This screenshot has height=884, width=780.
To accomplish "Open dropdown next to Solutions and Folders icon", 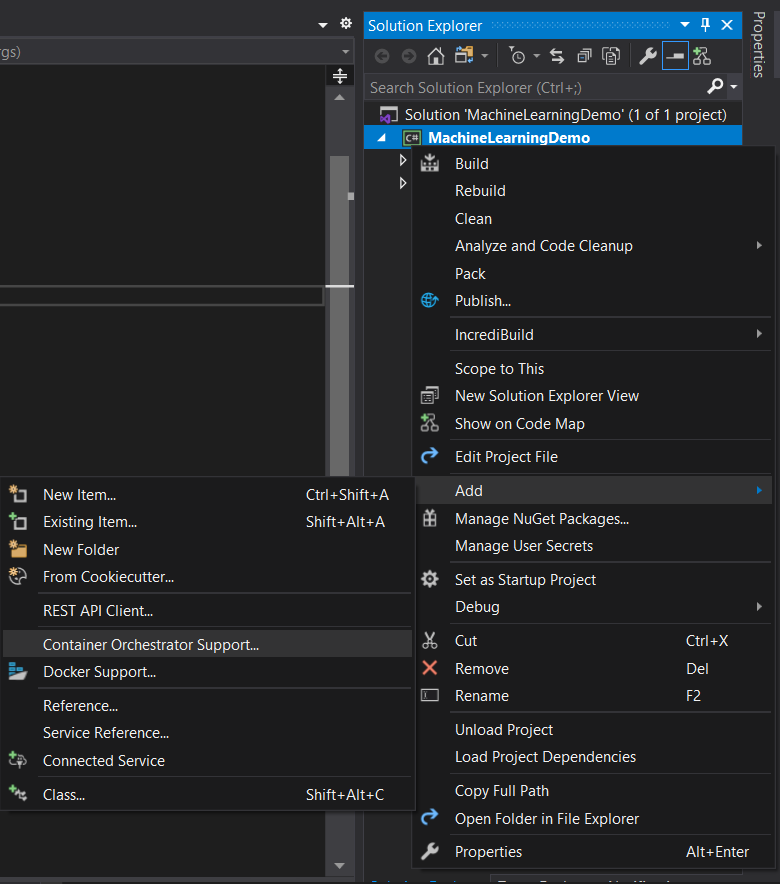I will tap(485, 56).
